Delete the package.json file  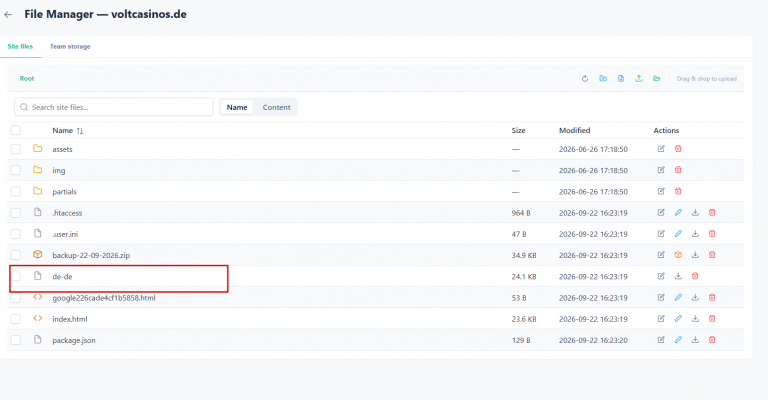pyautogui.click(x=712, y=340)
